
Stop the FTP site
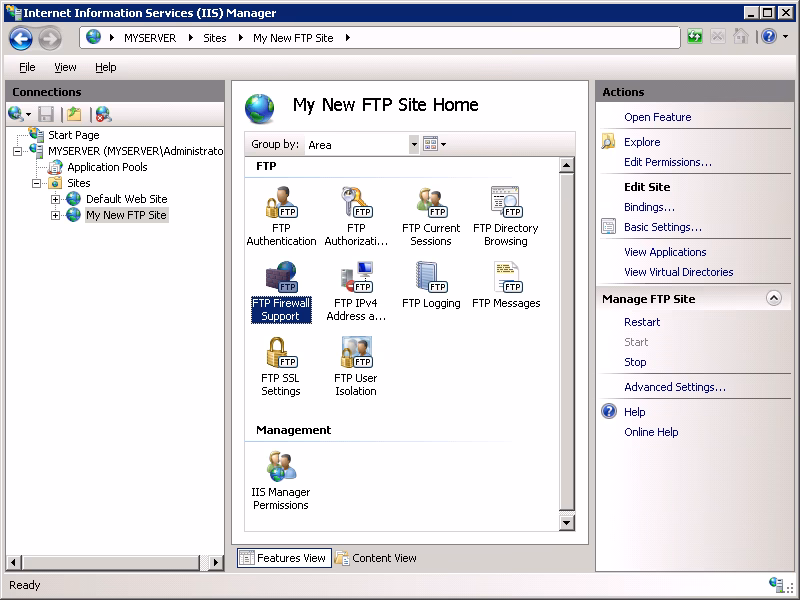click(635, 362)
